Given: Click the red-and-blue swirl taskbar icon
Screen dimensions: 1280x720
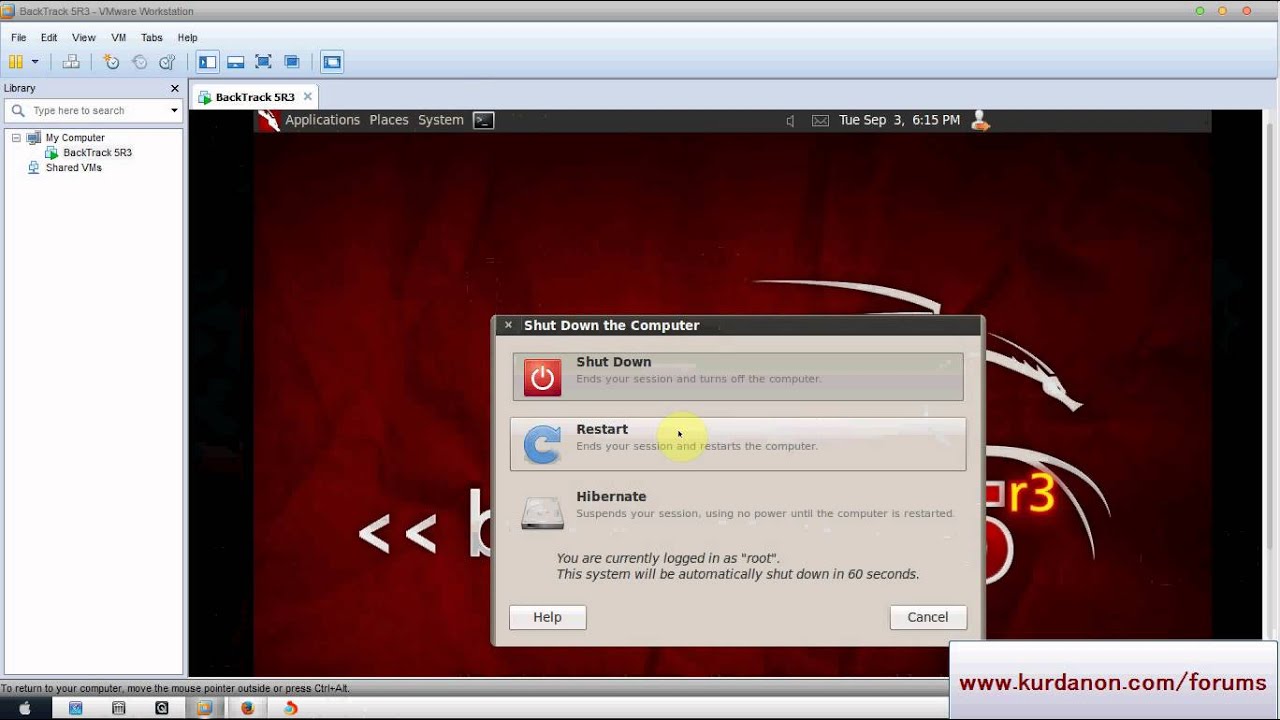Looking at the screenshot, I should (291, 708).
